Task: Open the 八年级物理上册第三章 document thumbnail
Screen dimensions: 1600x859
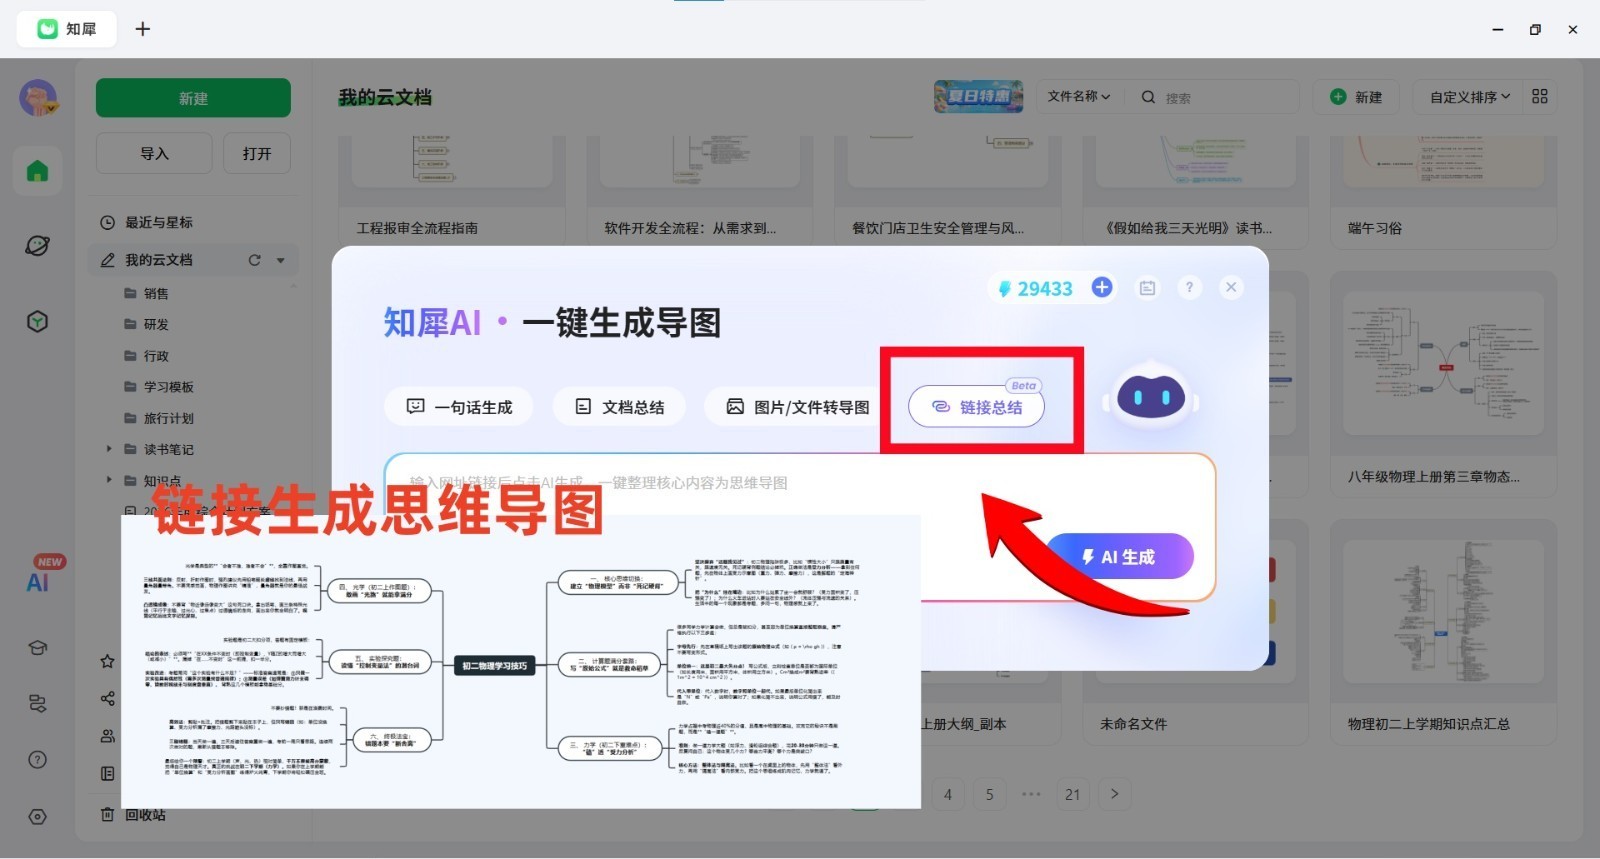Action: coord(1443,365)
